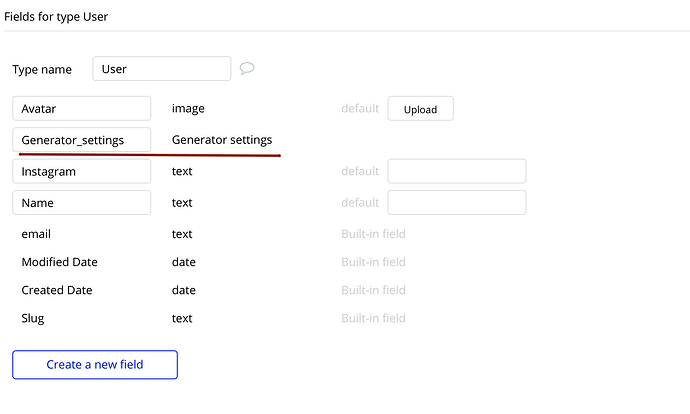Click the text type label beside Instagram
690x414 pixels.
[x=182, y=172]
